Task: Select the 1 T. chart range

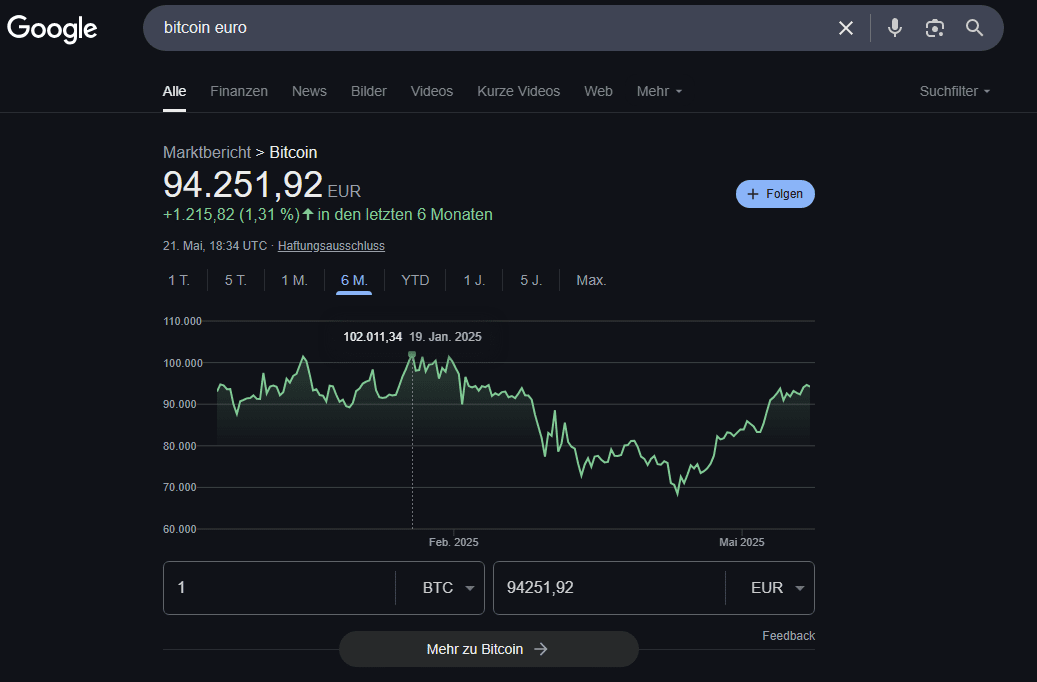Action: (179, 280)
